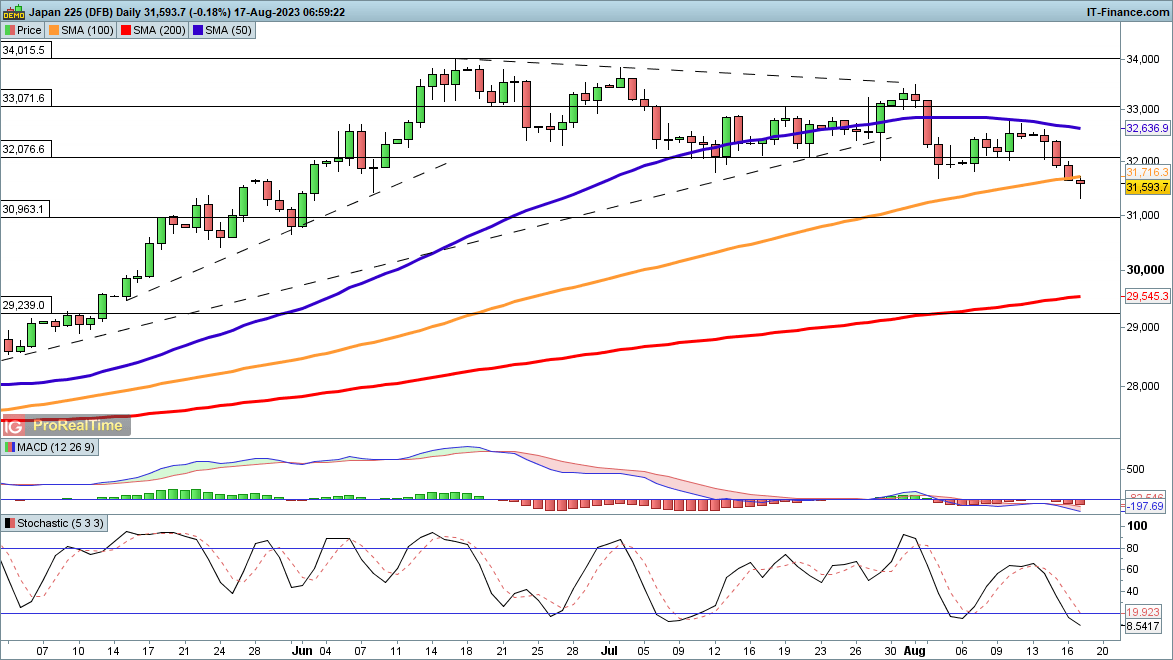Click the SMA 50 value tag 32,636.9
The height and width of the screenshot is (660, 1173).
[1147, 128]
